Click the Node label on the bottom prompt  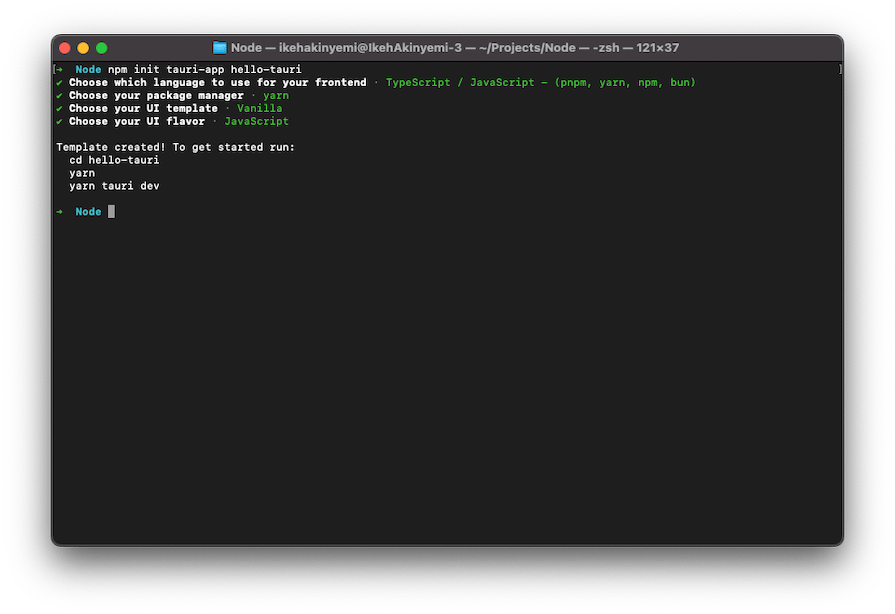tap(88, 211)
